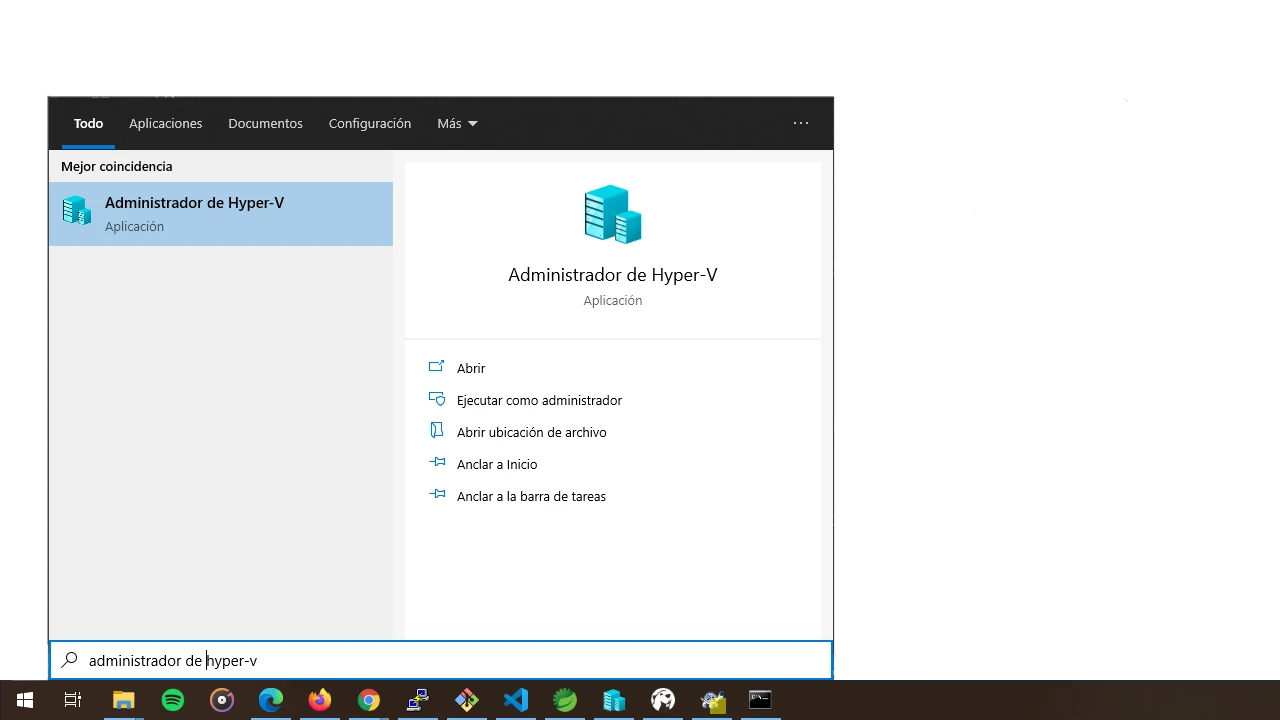The height and width of the screenshot is (720, 1280).
Task: Open the green Spring leaf app icon
Action: point(565,700)
